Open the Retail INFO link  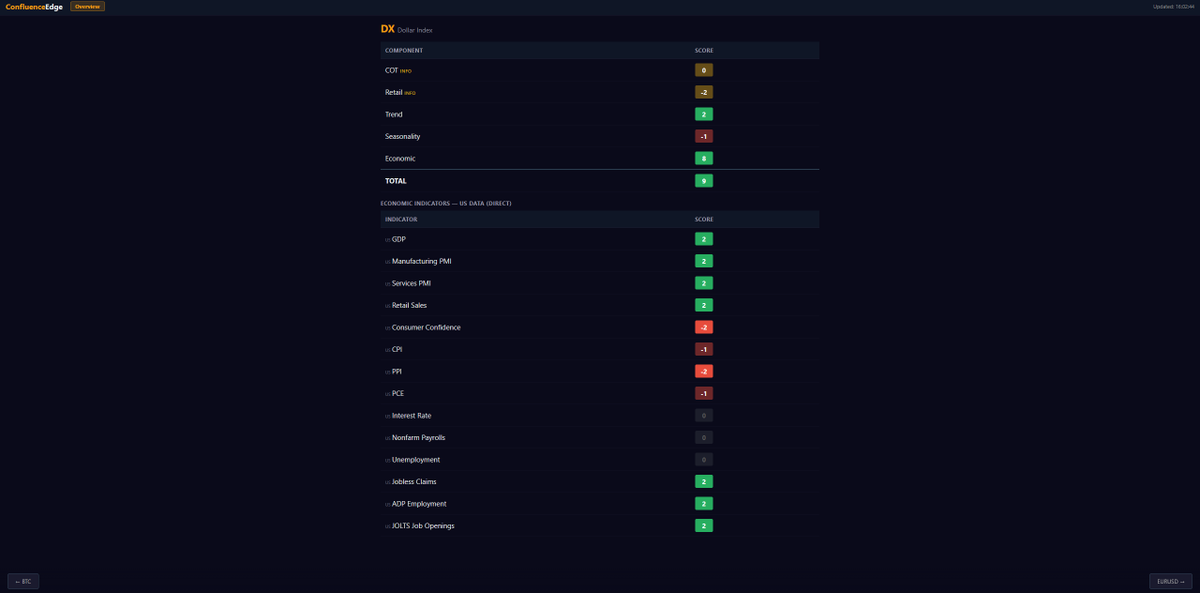(410, 93)
